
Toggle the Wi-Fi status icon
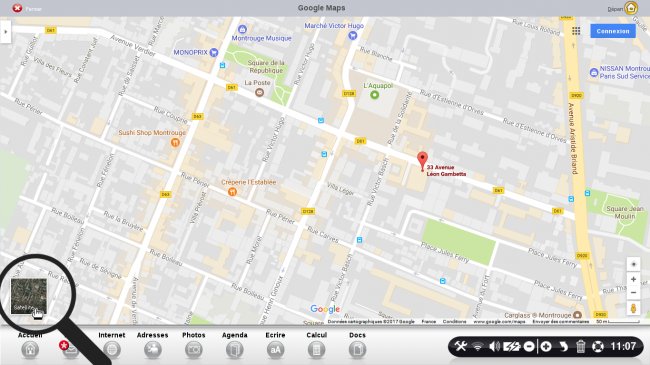478,347
